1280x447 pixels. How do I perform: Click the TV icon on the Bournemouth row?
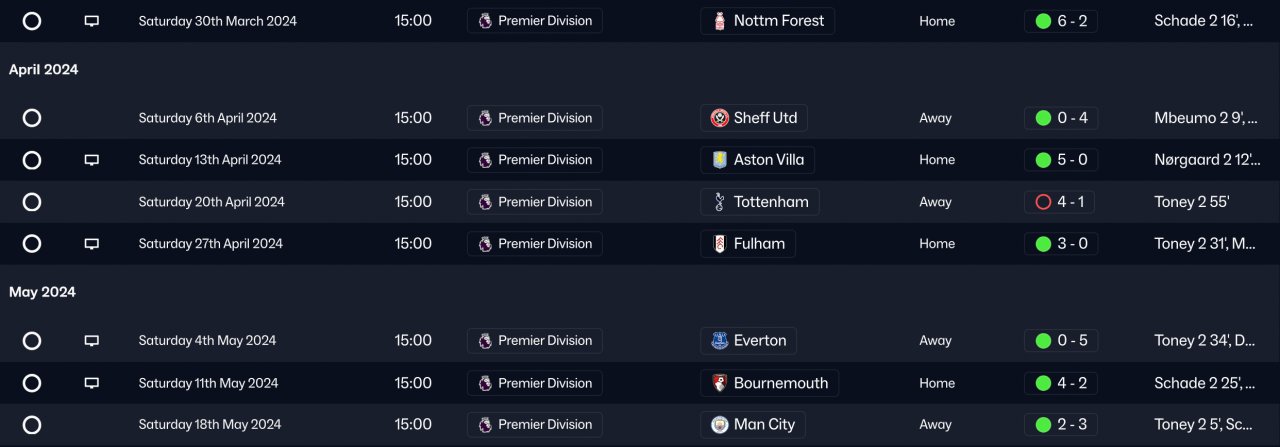pos(91,383)
